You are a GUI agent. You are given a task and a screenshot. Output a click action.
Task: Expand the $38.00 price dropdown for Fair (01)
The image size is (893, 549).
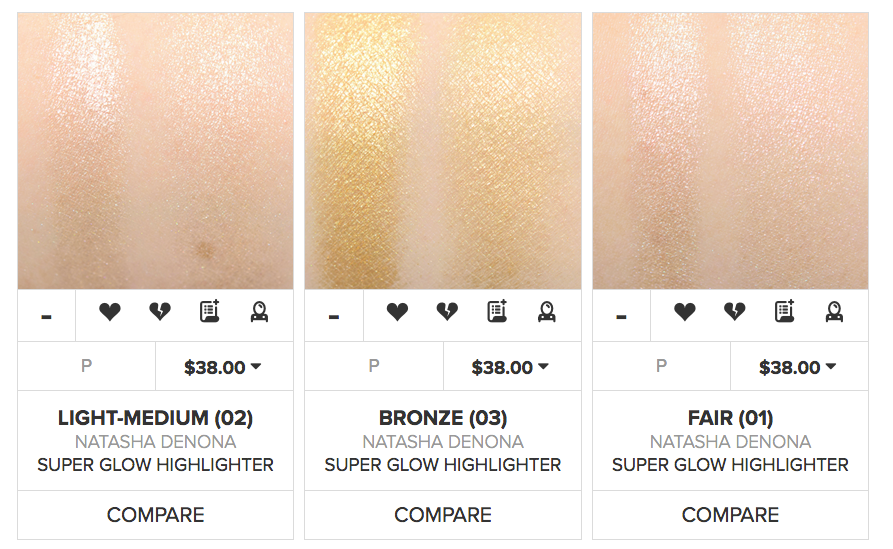[x=799, y=367]
